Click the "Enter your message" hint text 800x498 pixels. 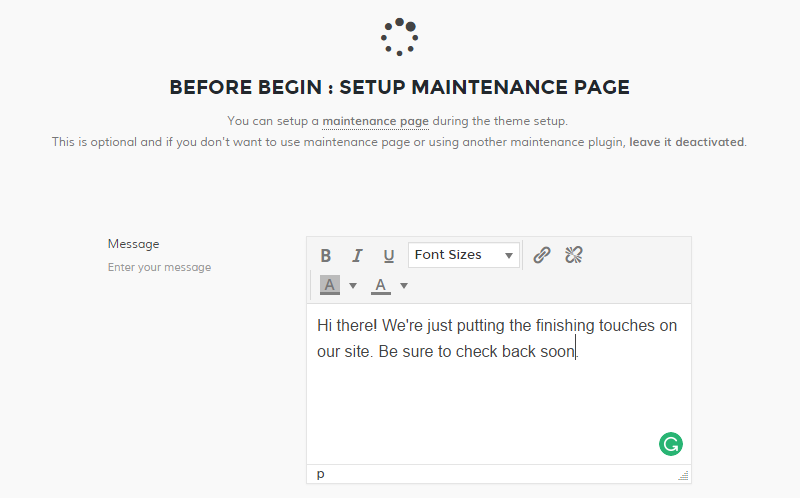tap(159, 268)
